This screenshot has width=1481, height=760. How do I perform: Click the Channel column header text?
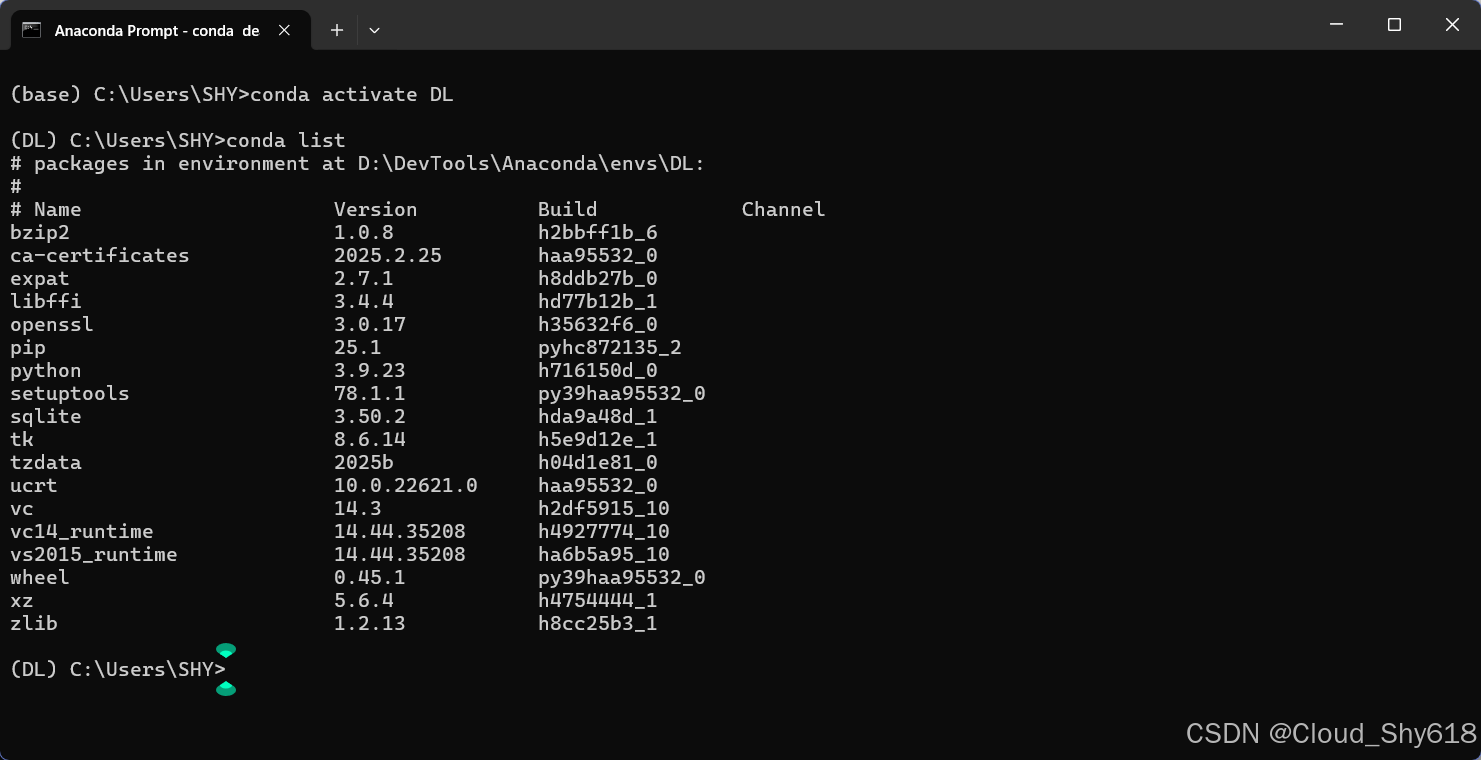783,210
